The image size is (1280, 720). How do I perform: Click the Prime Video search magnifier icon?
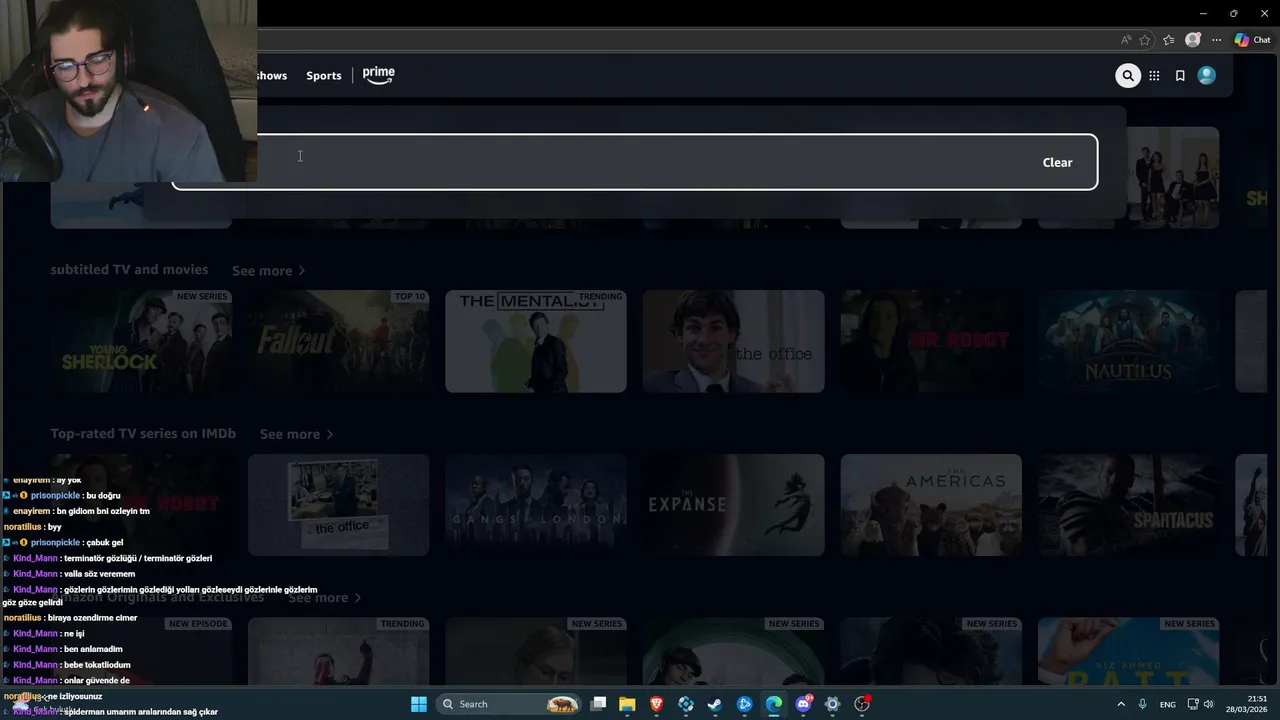tap(1128, 75)
